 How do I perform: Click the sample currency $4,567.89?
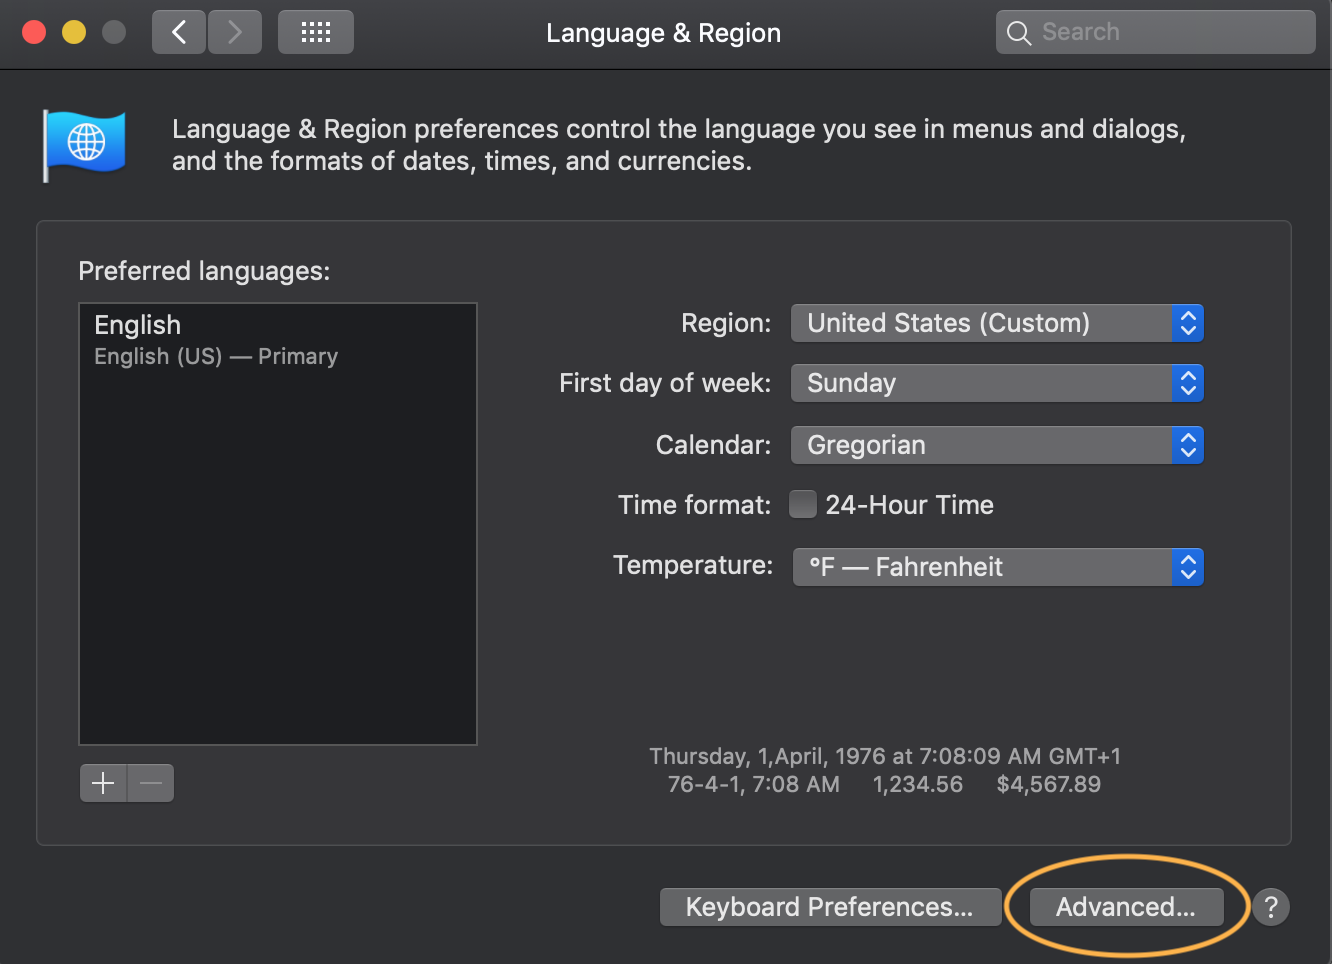click(1048, 784)
